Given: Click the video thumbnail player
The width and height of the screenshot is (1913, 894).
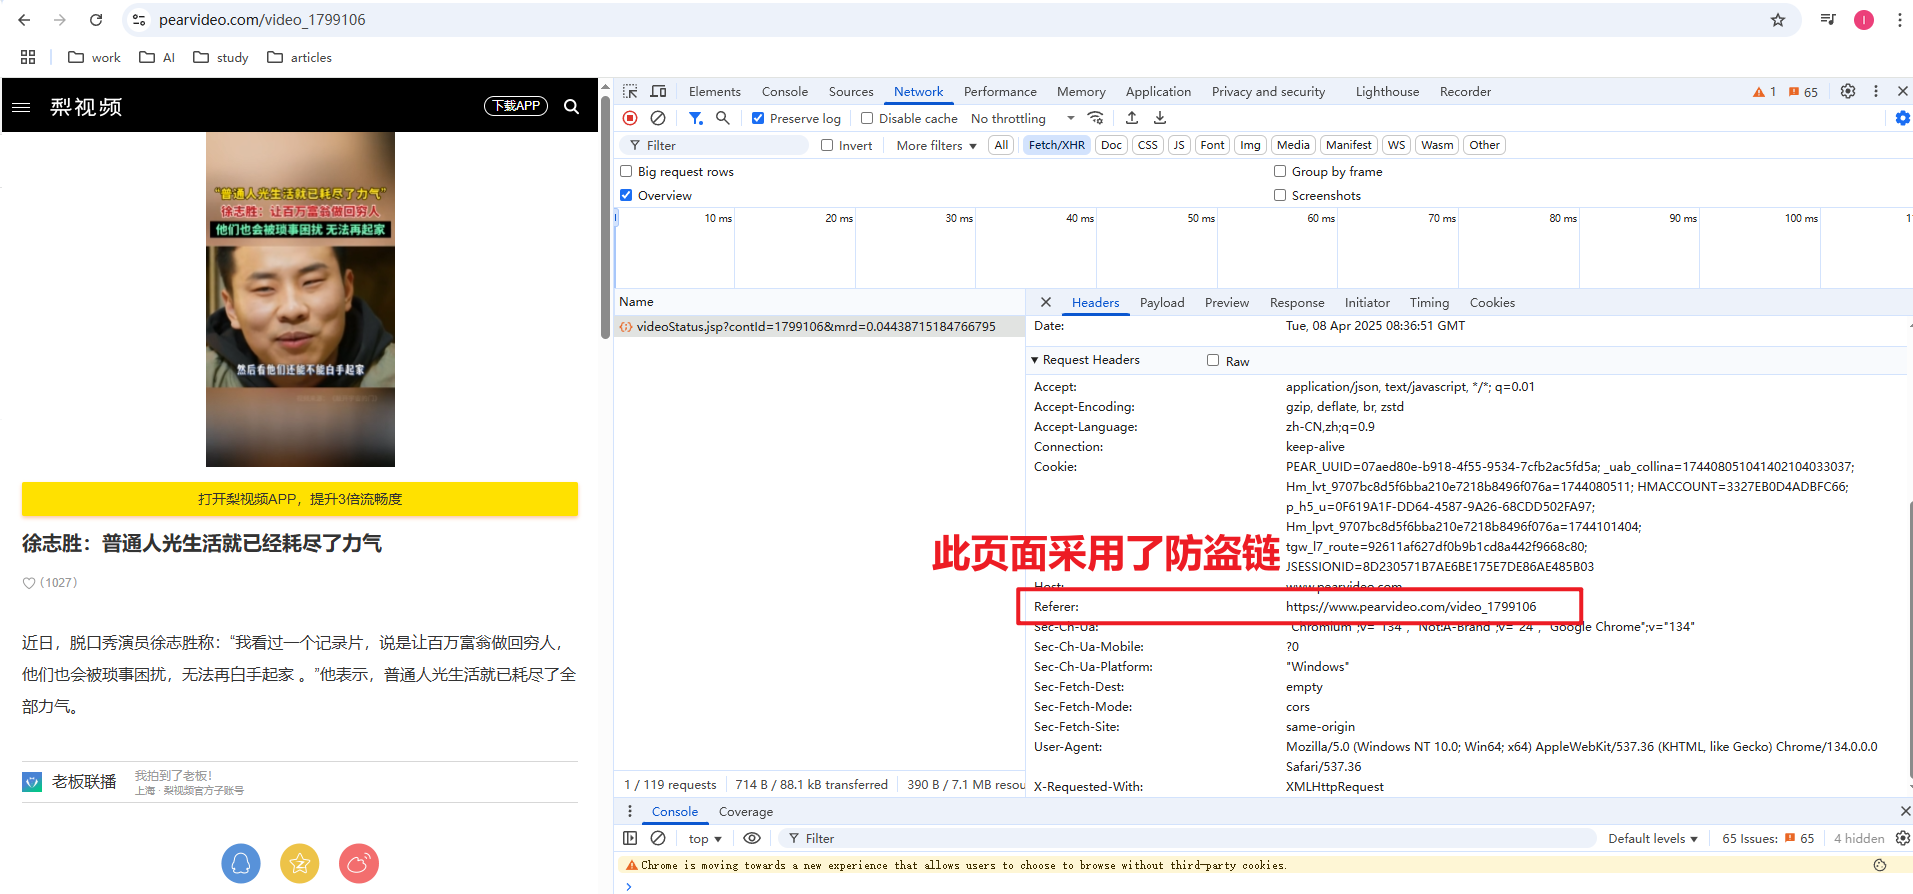Looking at the screenshot, I should [300, 299].
